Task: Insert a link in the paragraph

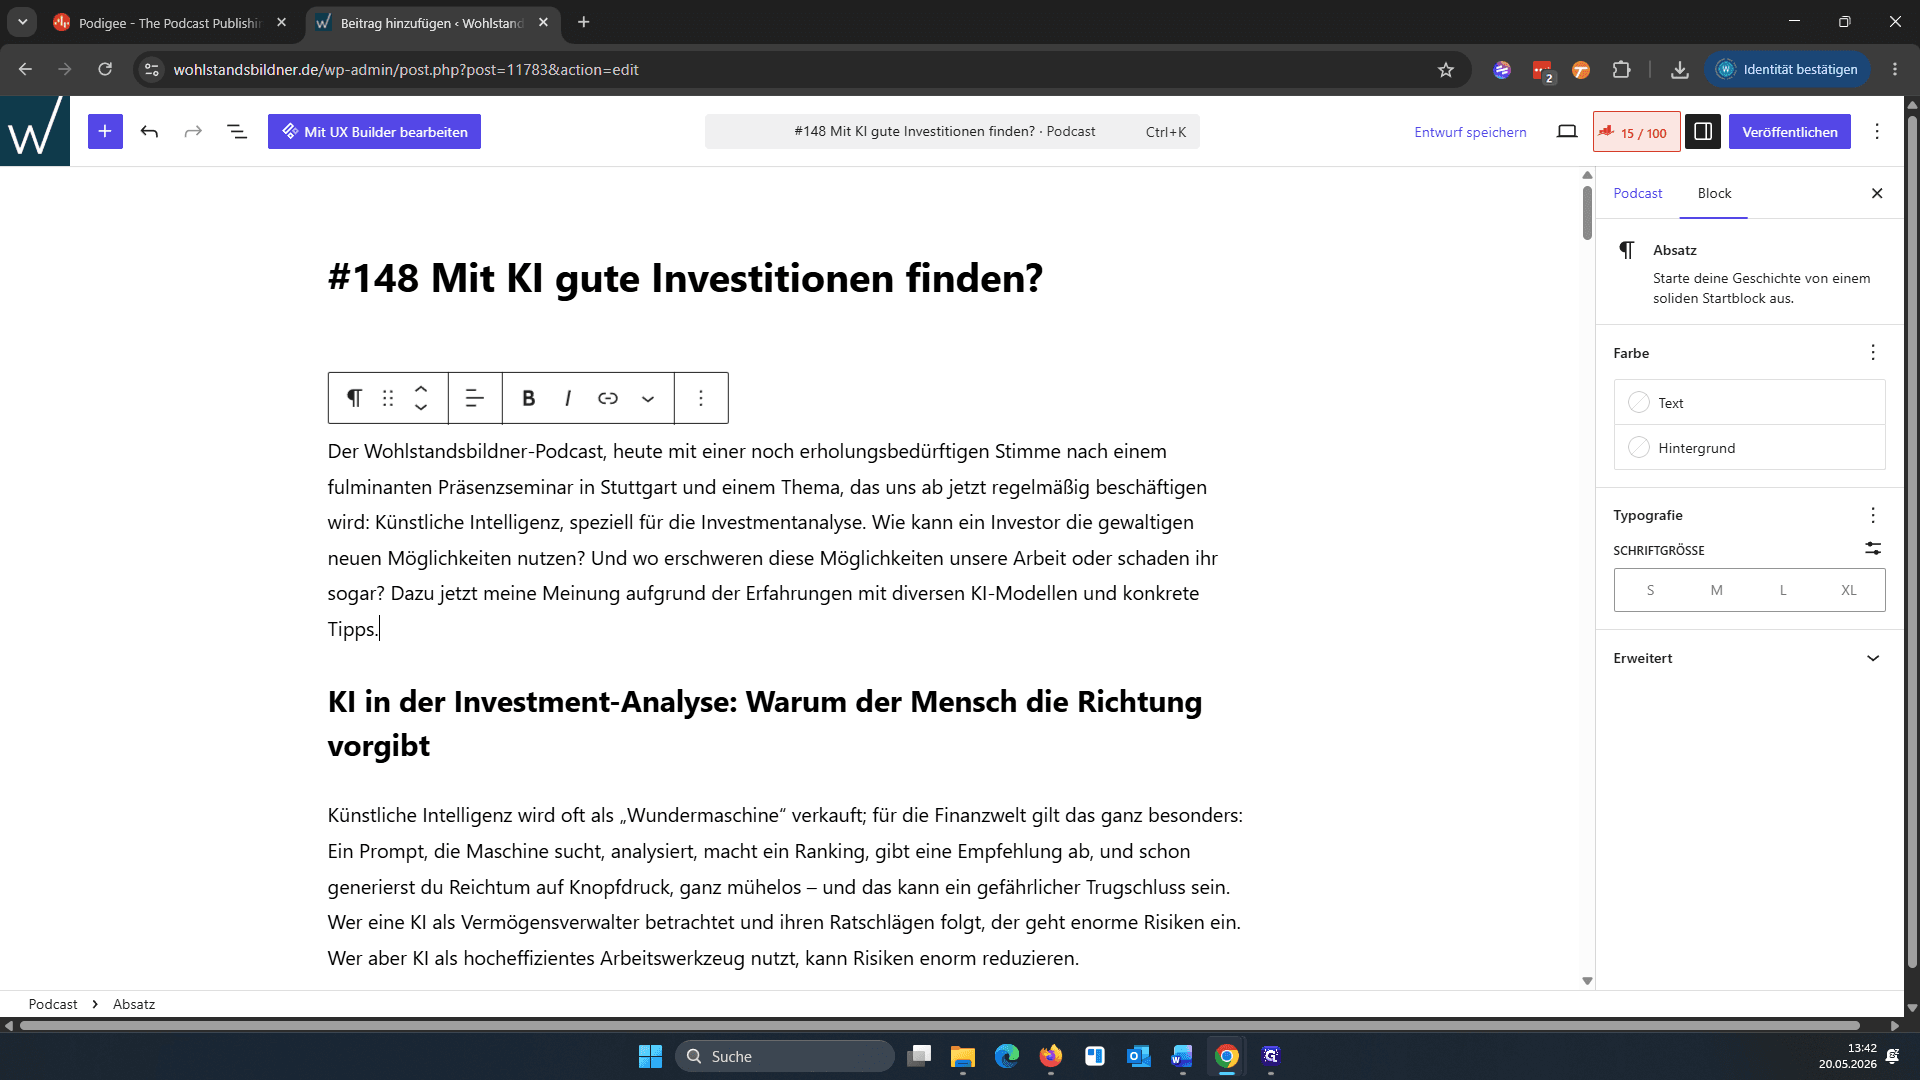Action: tap(608, 398)
